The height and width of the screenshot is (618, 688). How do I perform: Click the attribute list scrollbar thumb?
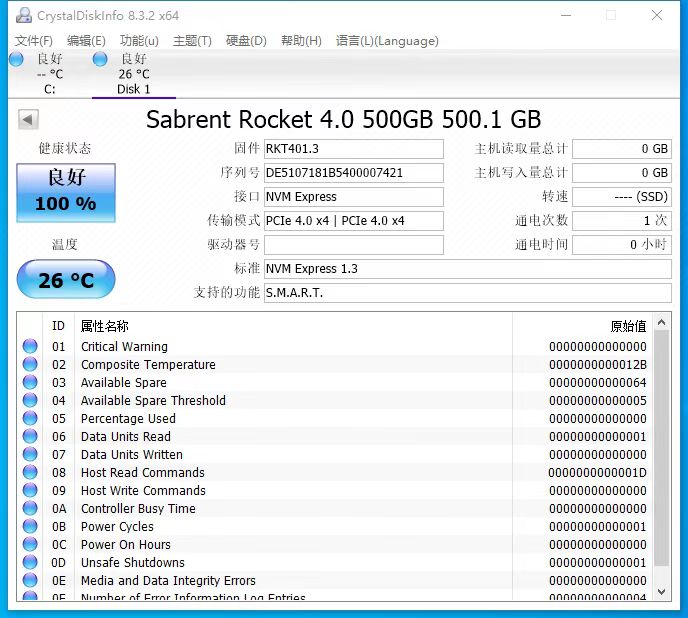(x=662, y=448)
